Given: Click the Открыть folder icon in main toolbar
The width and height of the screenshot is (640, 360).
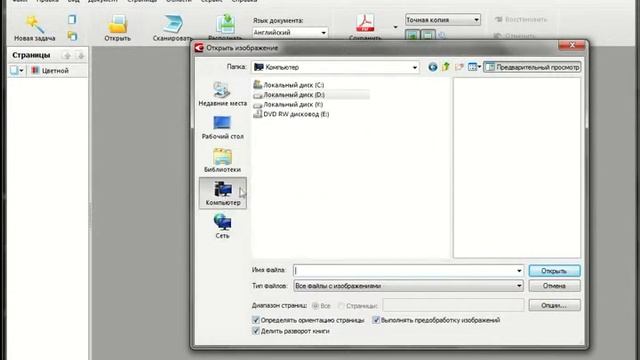Looking at the screenshot, I should point(118,24).
